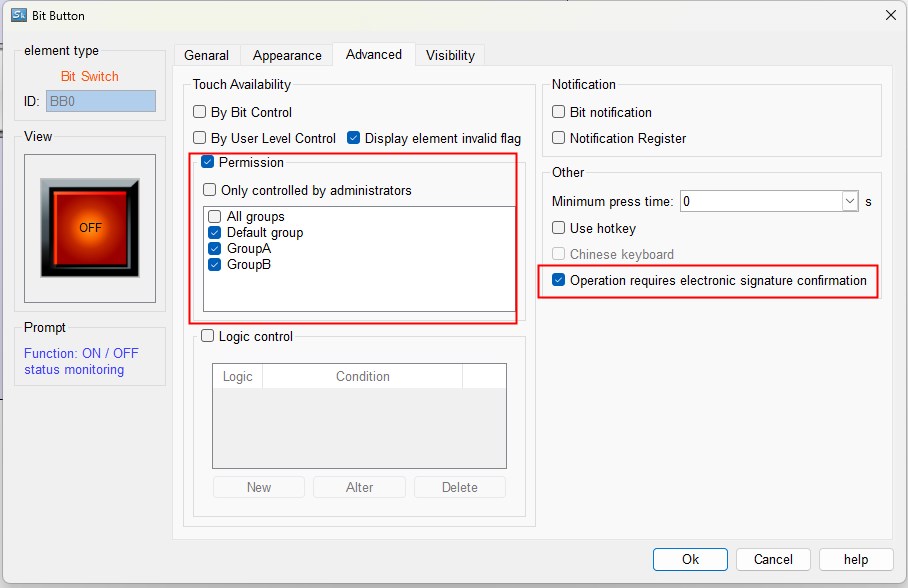Check Only controlled by administrators

click(210, 190)
